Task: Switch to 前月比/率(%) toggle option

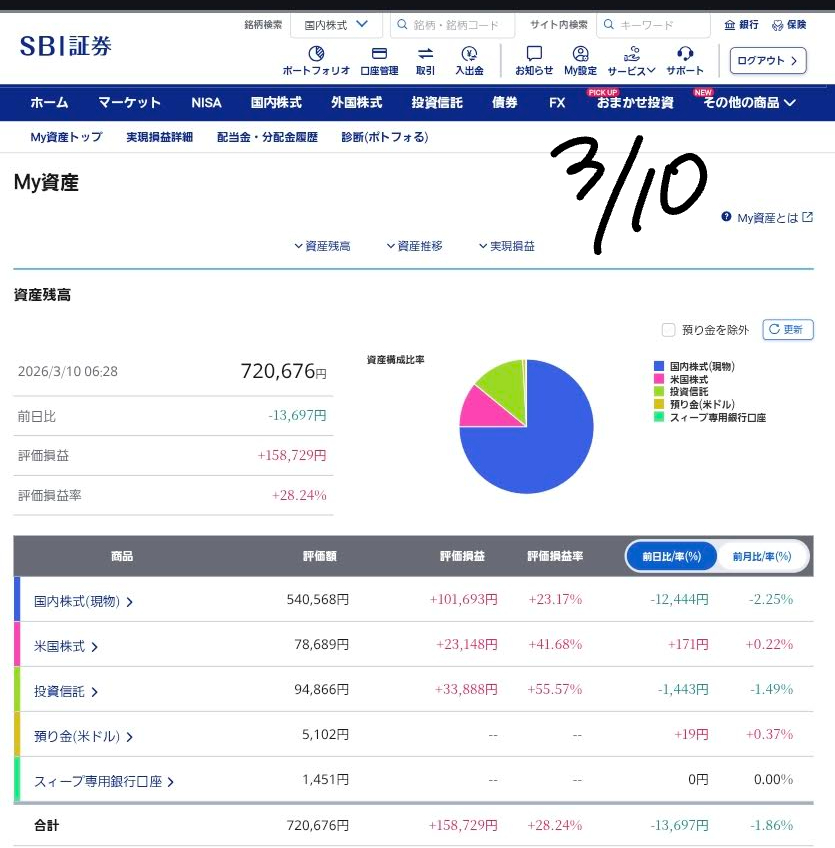Action: pos(762,556)
